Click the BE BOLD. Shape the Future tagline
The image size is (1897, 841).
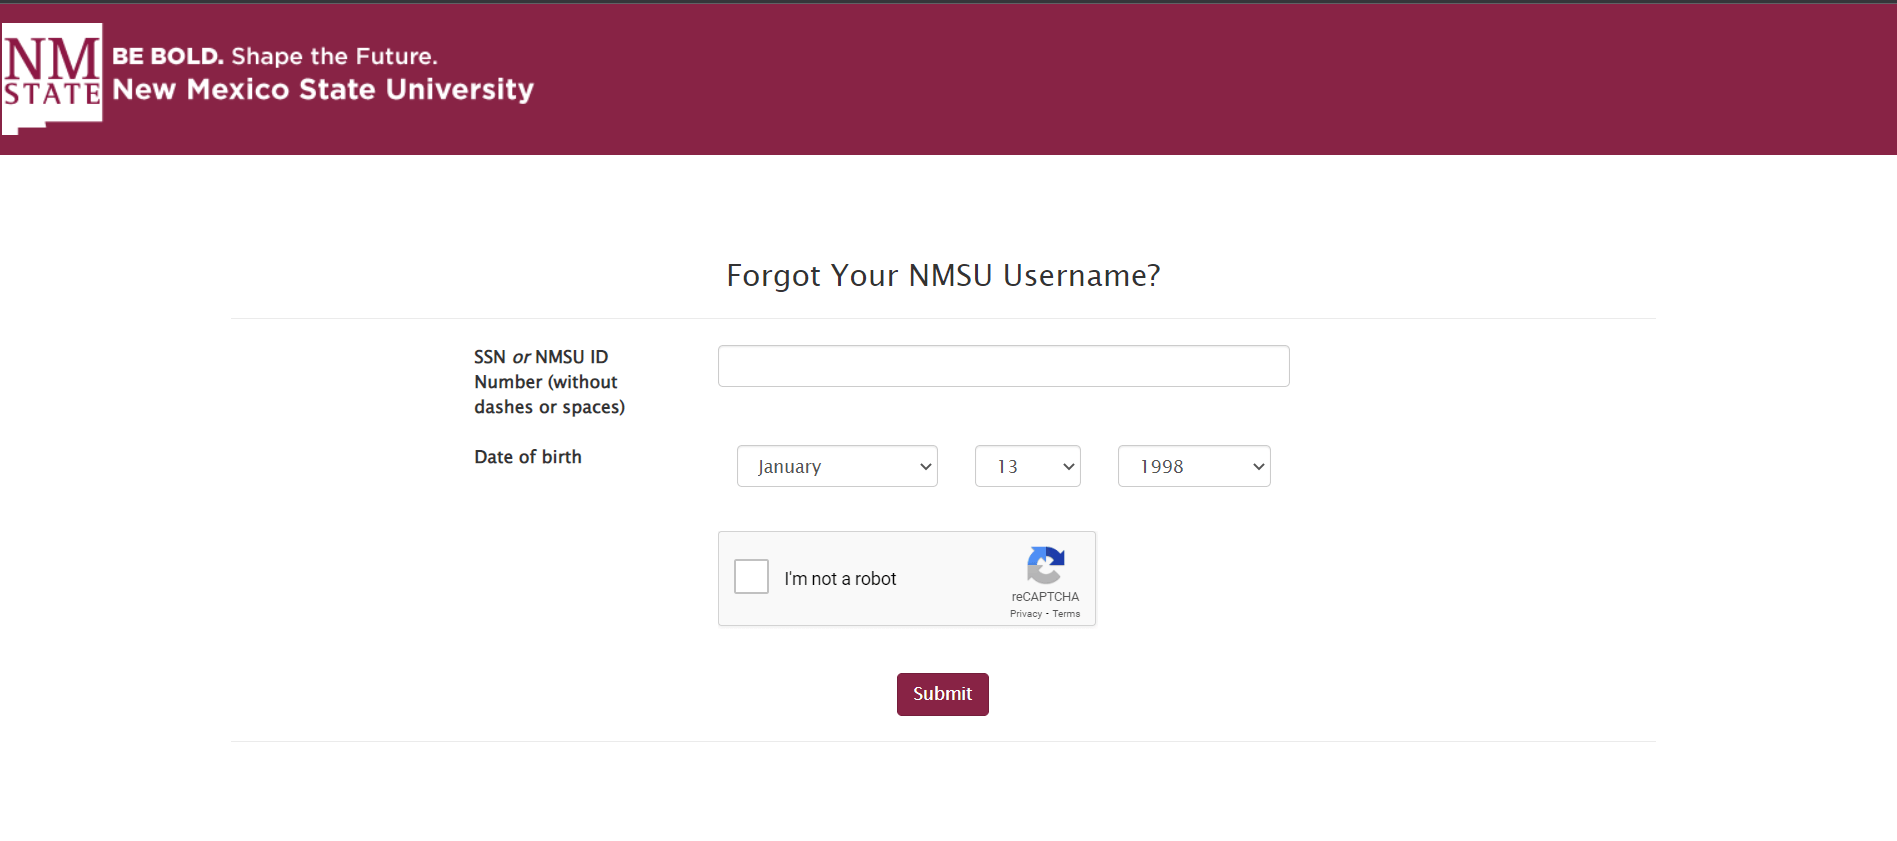[275, 56]
